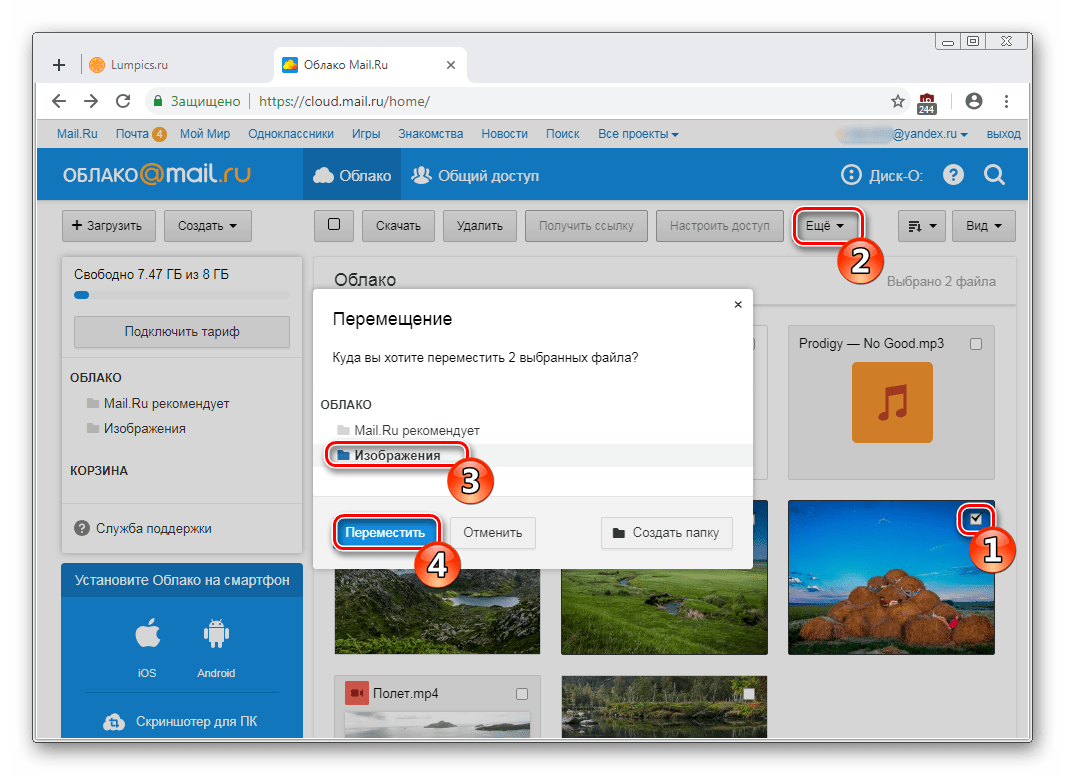Click Создать папку in the dialog
This screenshot has width=1065, height=775.
666,533
